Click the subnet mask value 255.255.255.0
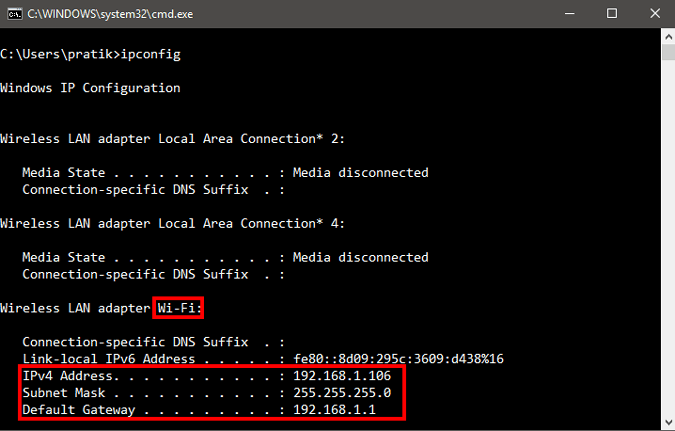 (x=342, y=393)
